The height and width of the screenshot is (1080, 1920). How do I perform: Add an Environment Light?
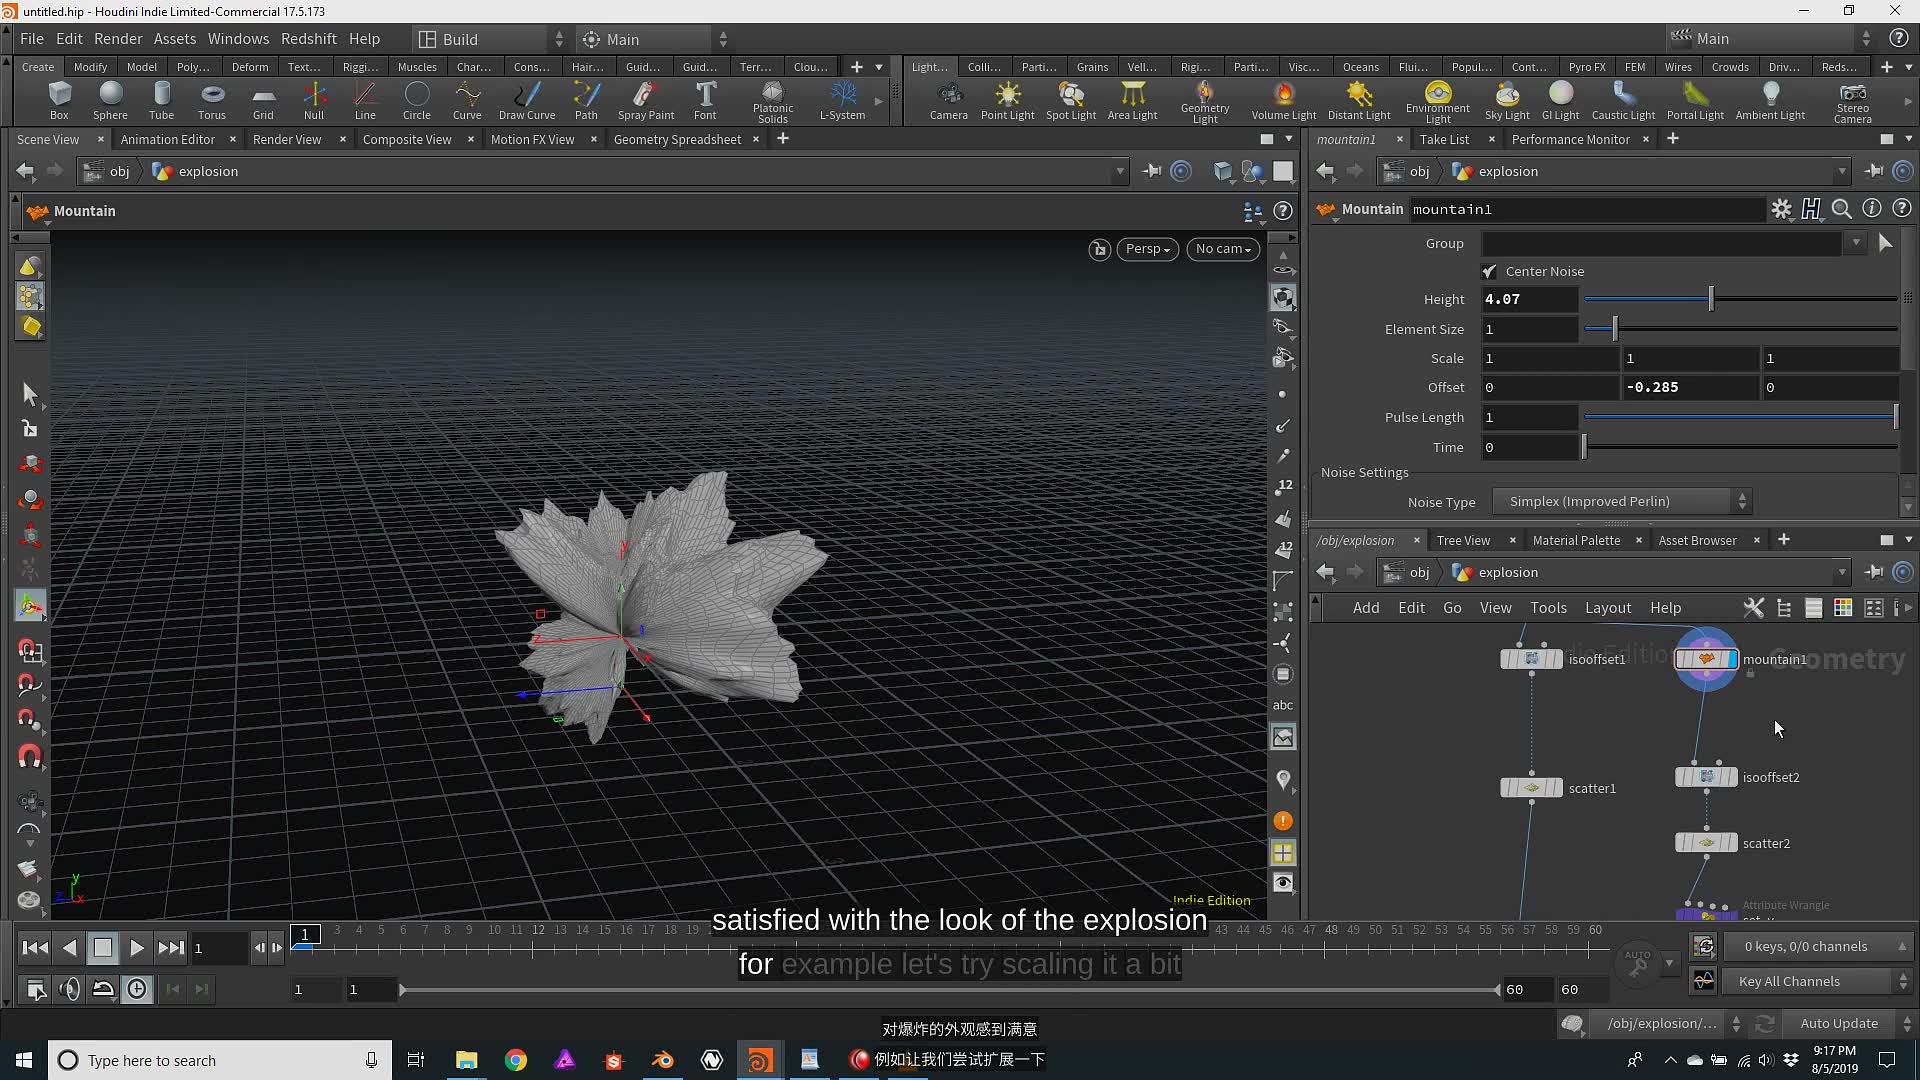pos(1438,103)
